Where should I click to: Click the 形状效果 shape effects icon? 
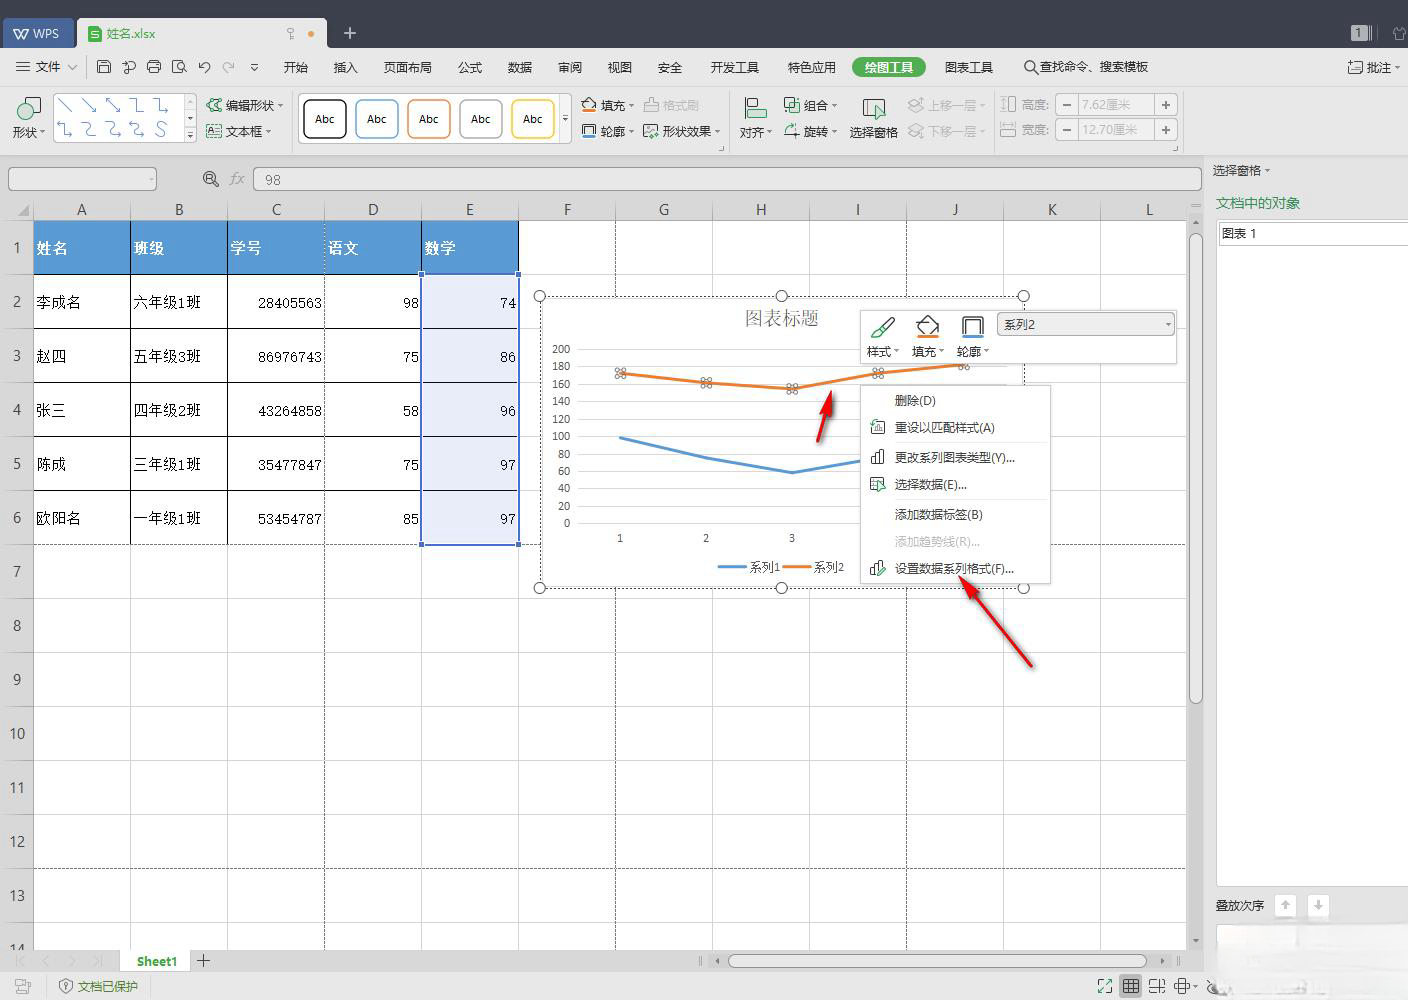click(x=650, y=131)
